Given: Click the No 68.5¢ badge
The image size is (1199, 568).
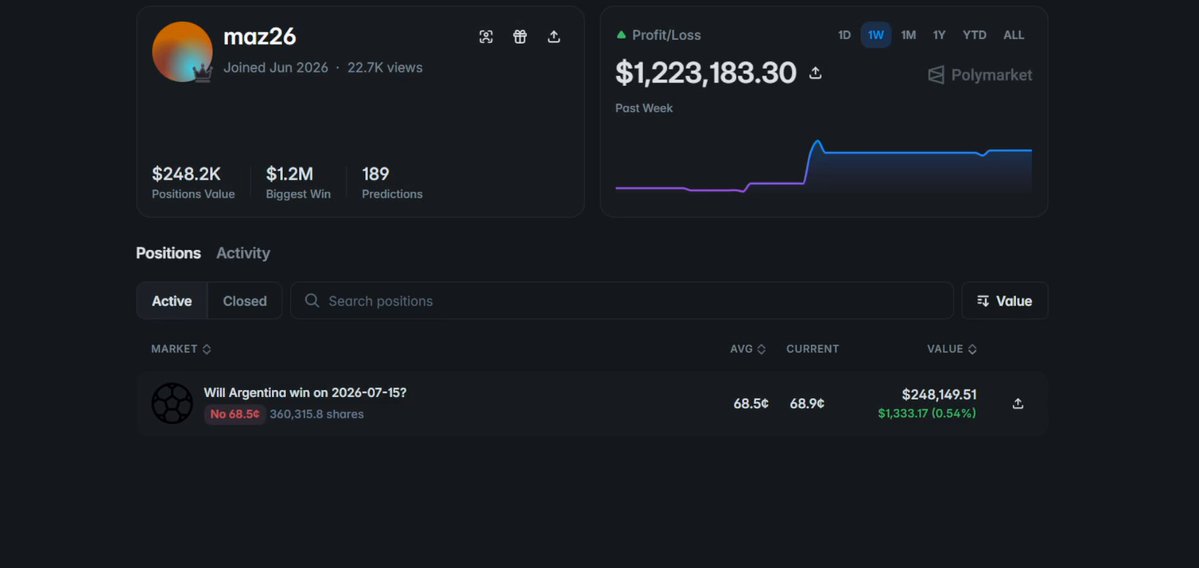Looking at the screenshot, I should coord(235,414).
